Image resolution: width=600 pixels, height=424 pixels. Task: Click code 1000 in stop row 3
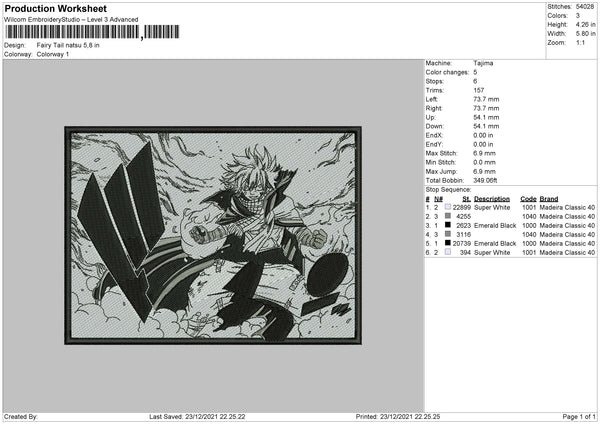click(529, 225)
